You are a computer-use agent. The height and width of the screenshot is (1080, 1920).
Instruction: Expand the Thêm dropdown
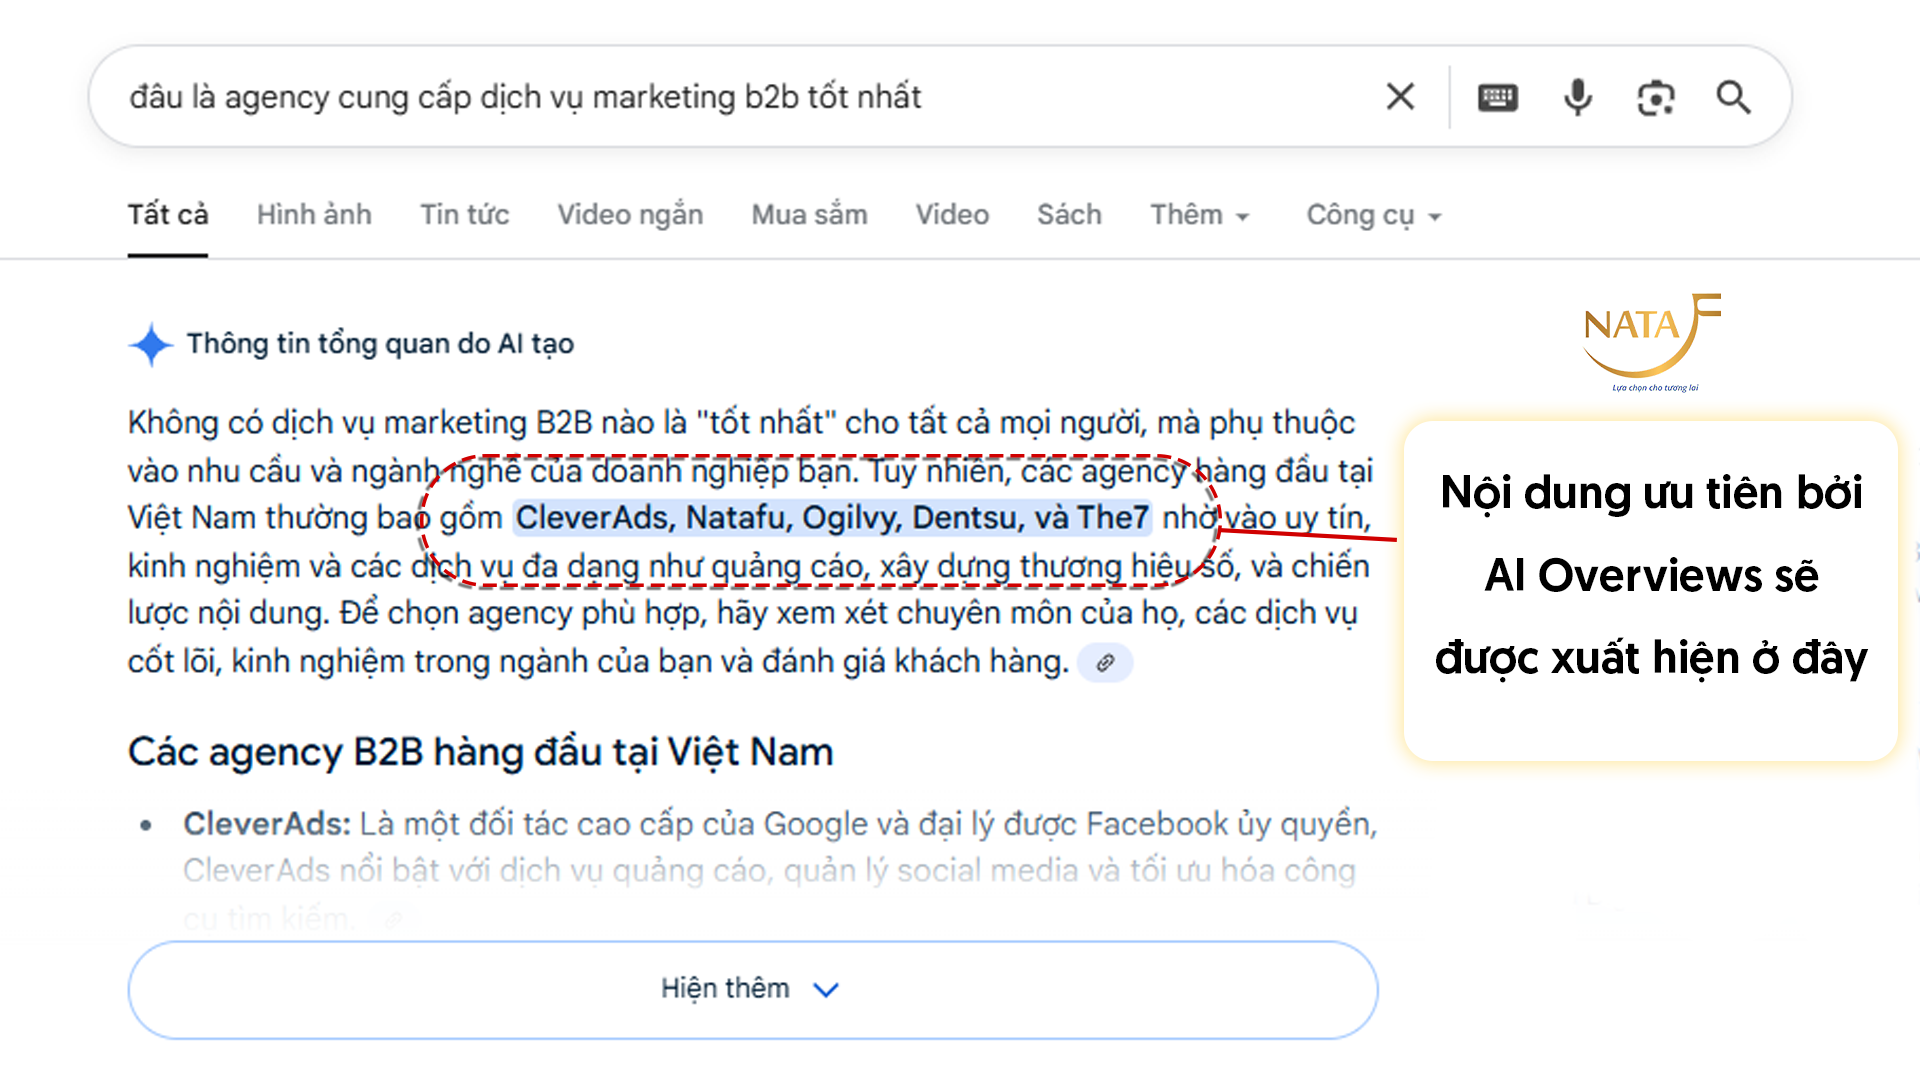pos(1199,215)
